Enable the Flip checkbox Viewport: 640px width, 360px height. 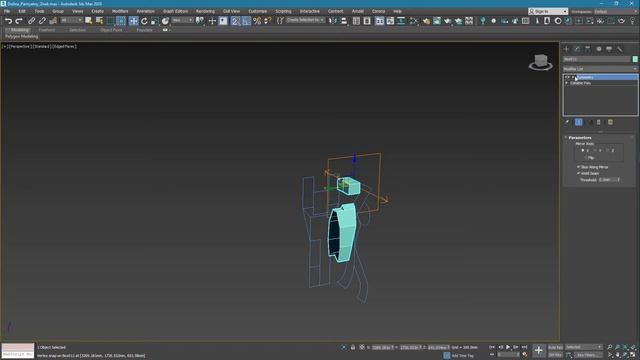point(586,158)
